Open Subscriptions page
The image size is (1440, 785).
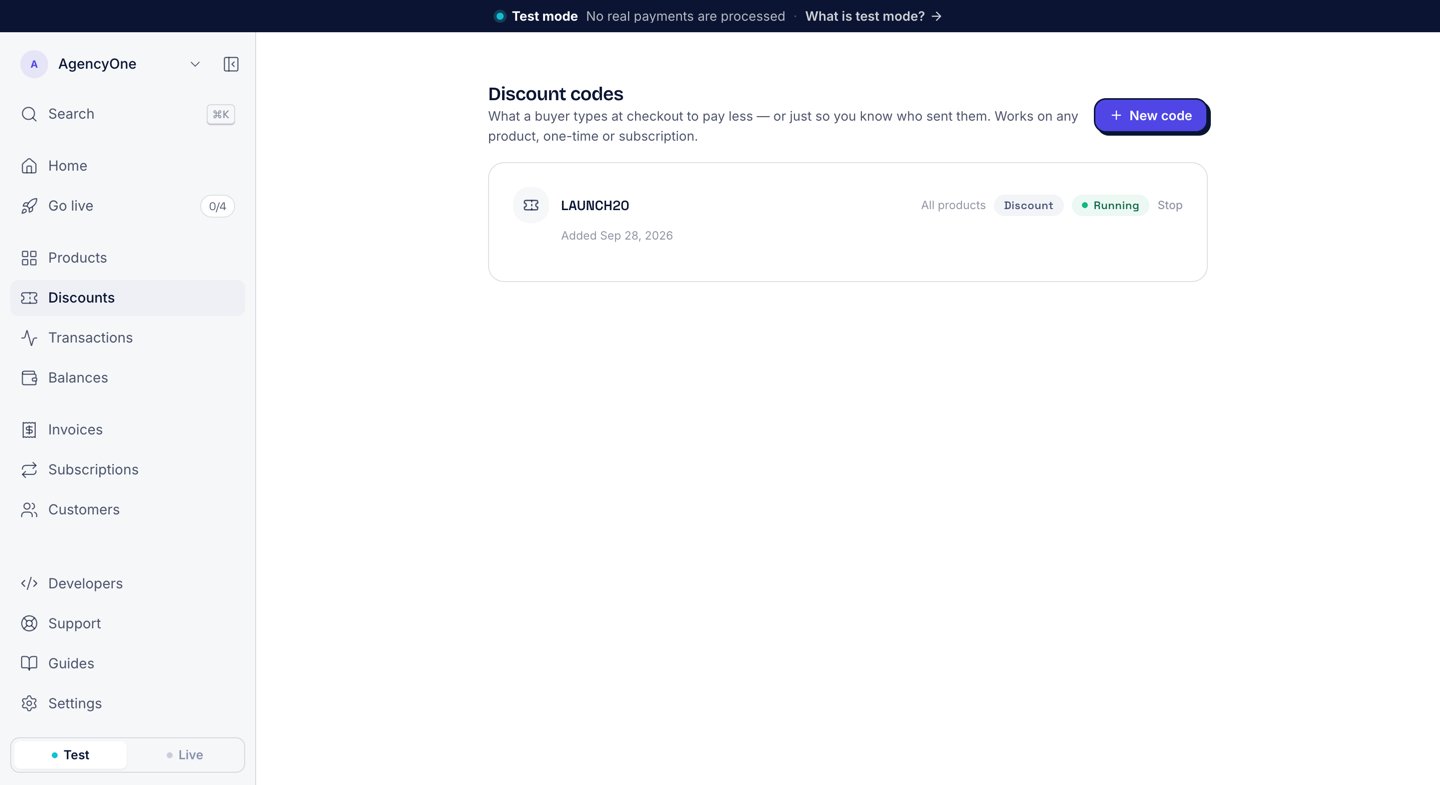click(x=127, y=470)
